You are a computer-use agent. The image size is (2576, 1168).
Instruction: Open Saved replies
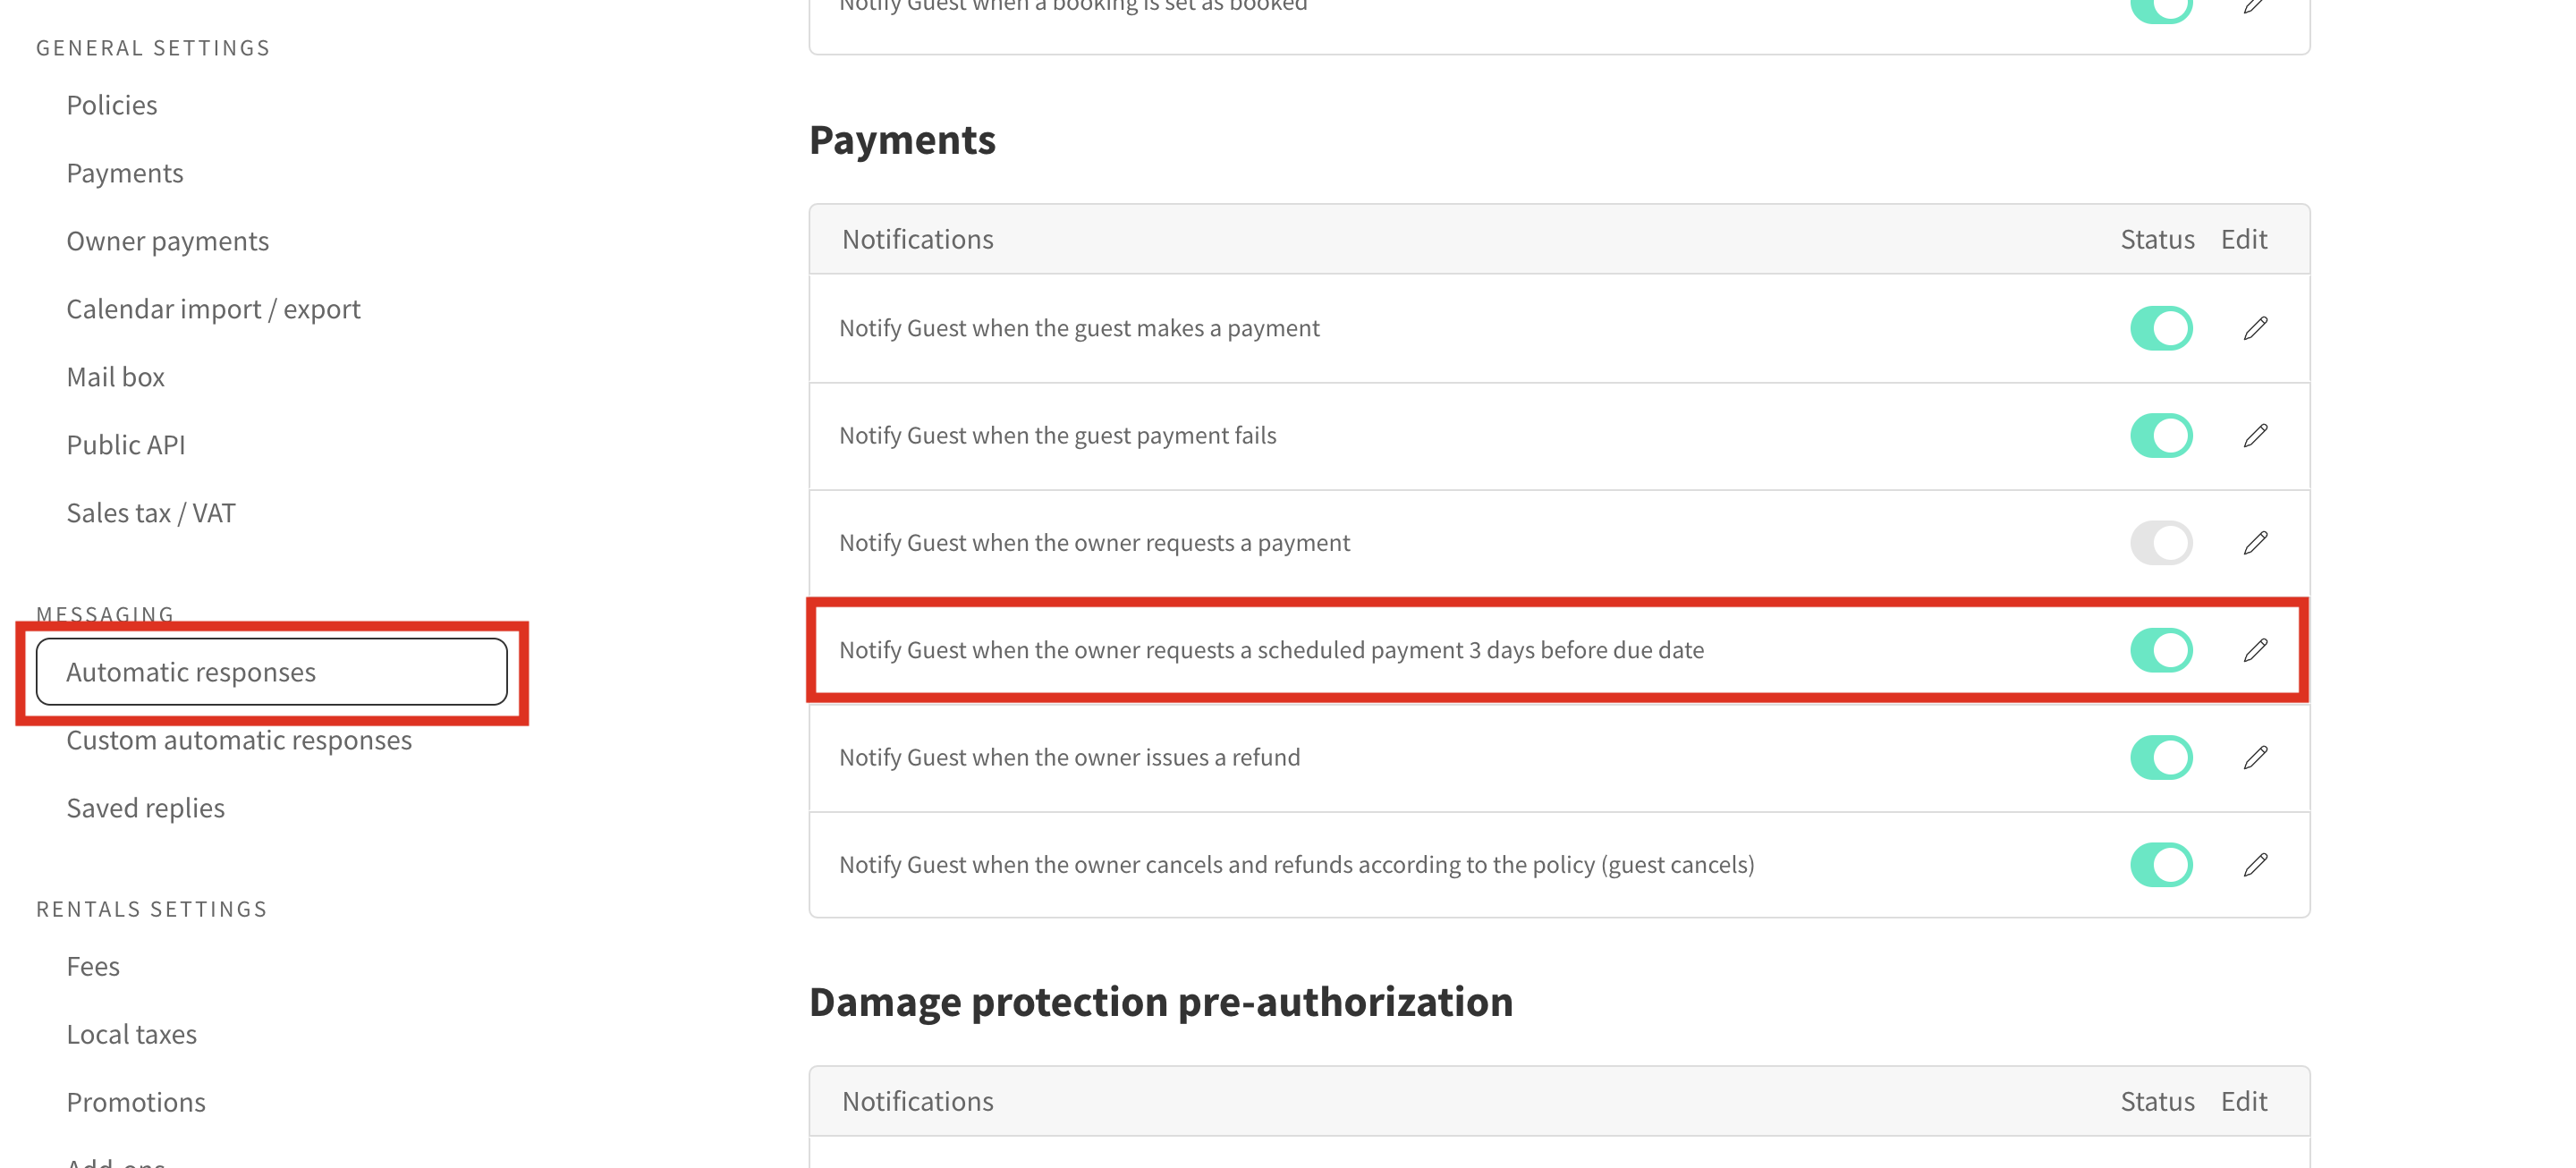[146, 808]
